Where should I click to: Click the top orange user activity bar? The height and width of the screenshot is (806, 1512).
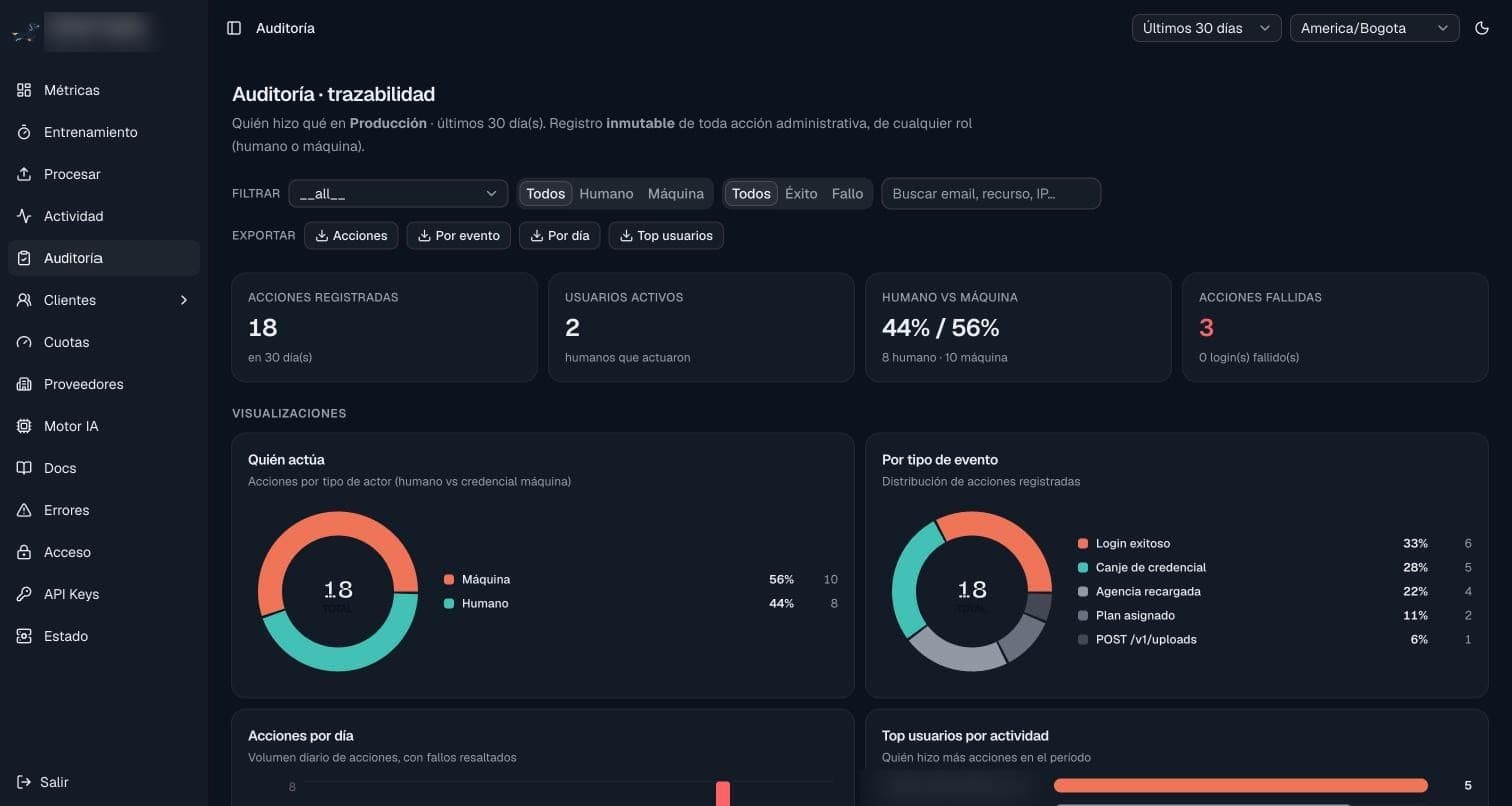pos(1241,786)
